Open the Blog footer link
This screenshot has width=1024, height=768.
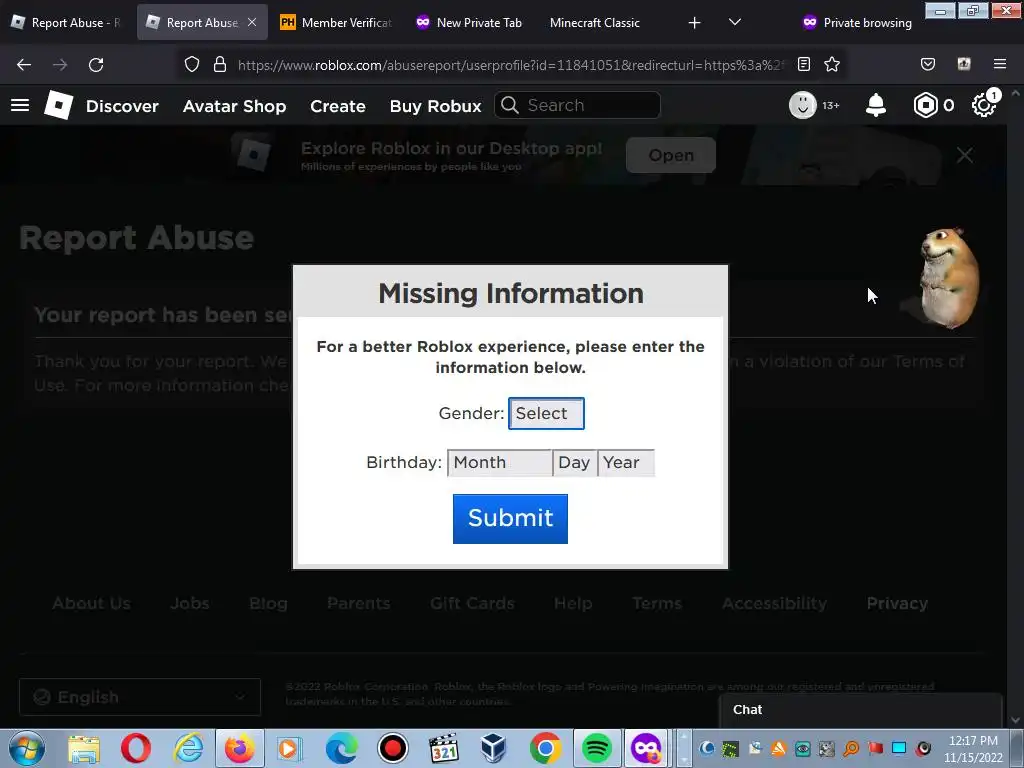(x=268, y=603)
